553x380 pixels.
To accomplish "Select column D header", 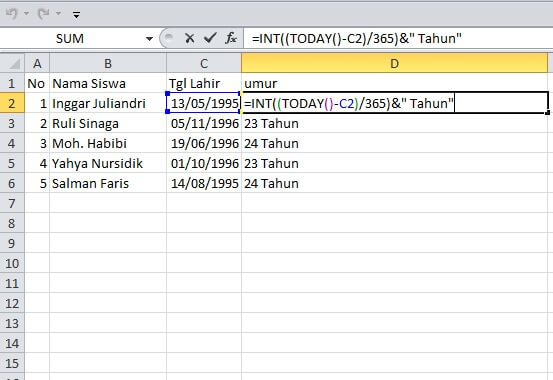I will [x=395, y=64].
